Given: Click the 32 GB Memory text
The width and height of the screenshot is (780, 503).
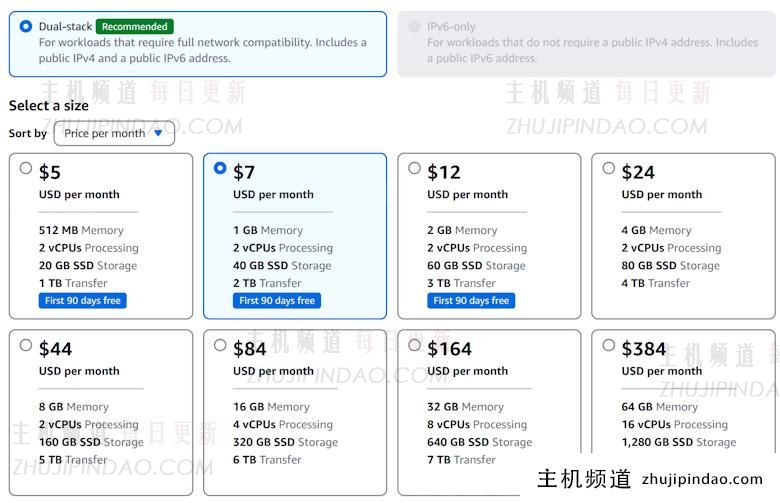Looking at the screenshot, I should click(x=466, y=407).
